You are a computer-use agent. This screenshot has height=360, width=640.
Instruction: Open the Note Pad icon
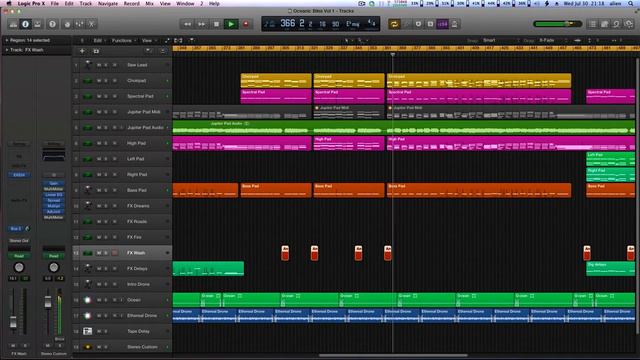[604, 24]
